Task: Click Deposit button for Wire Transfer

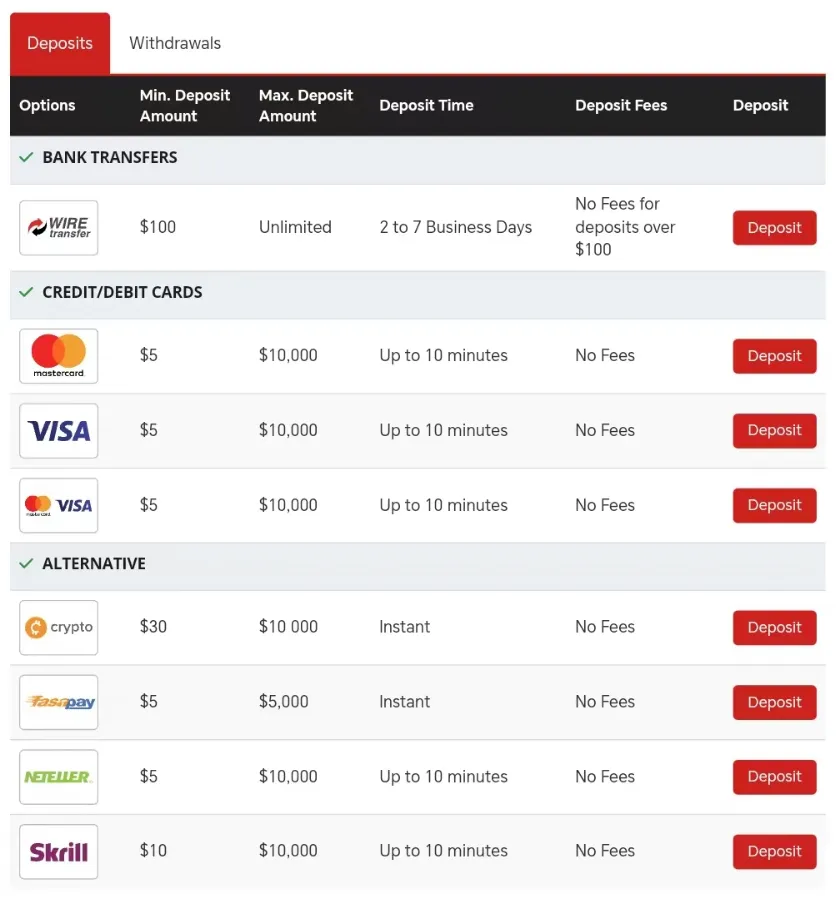Action: click(774, 227)
